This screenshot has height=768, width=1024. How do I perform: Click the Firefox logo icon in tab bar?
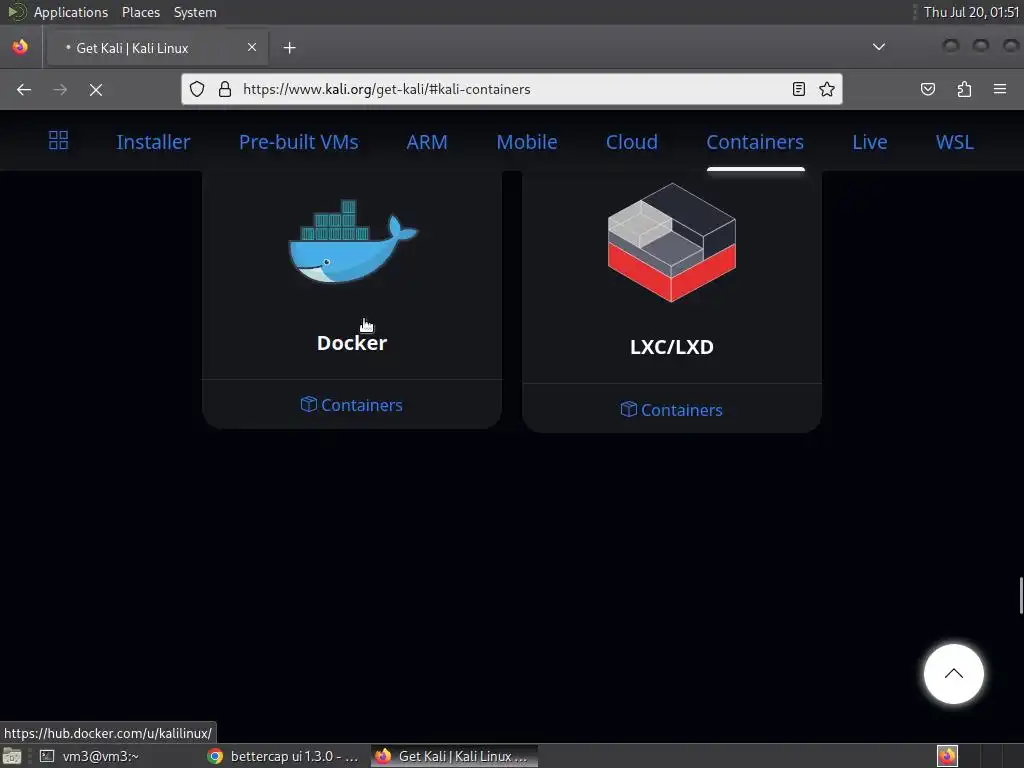coord(20,47)
